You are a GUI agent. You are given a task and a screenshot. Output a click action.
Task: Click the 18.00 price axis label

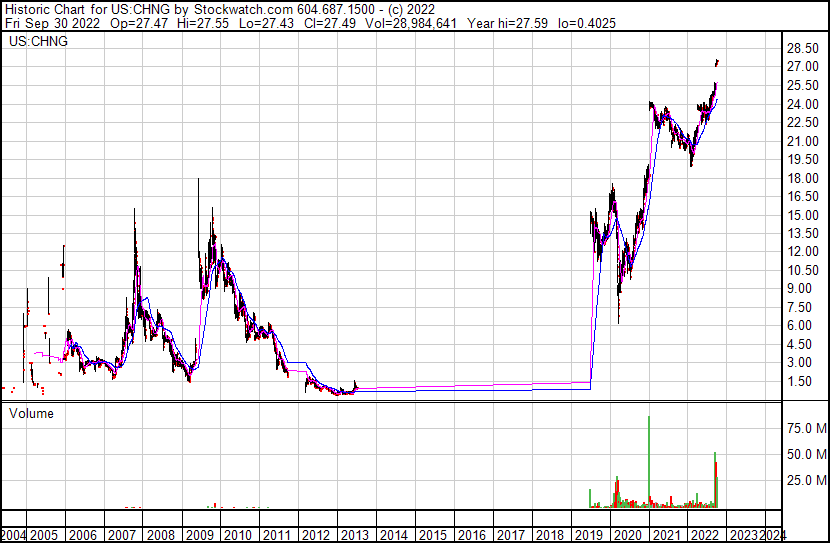(x=803, y=178)
